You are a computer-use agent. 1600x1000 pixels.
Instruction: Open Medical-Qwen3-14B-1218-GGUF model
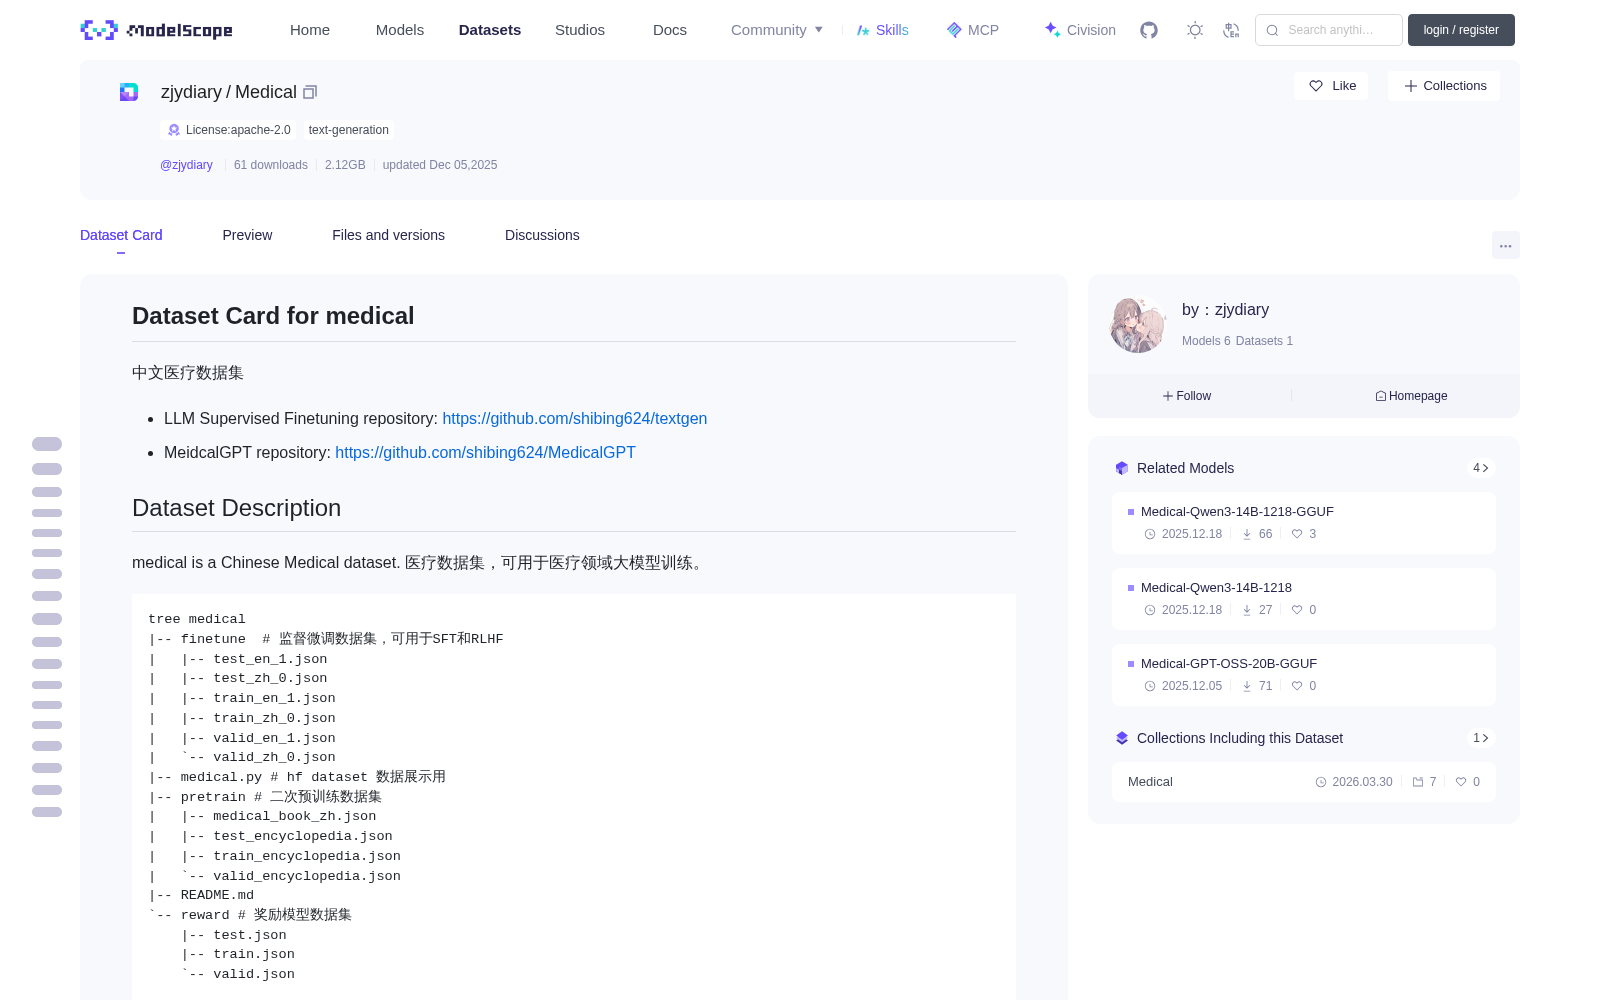[x=1304, y=523]
